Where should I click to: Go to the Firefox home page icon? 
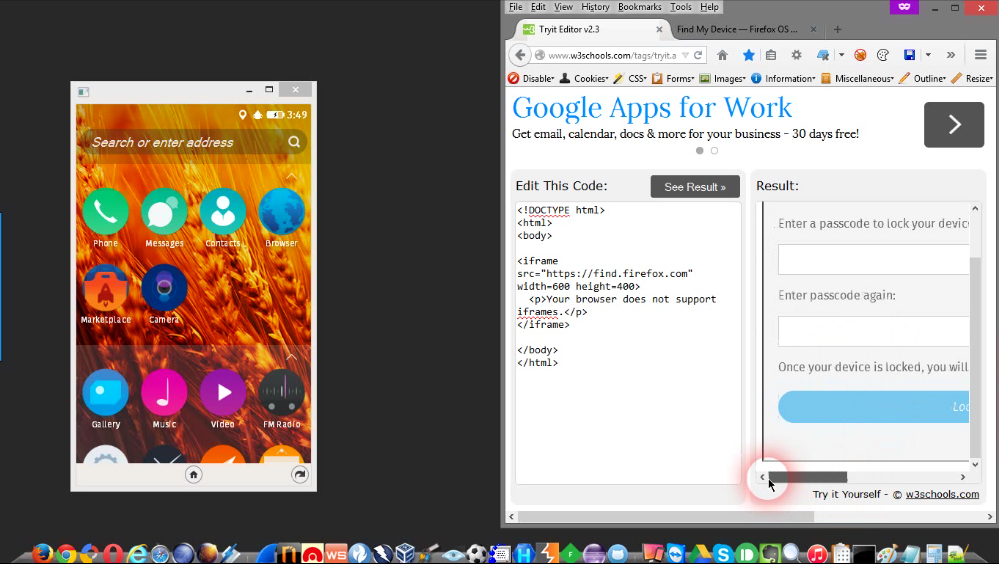(x=722, y=55)
